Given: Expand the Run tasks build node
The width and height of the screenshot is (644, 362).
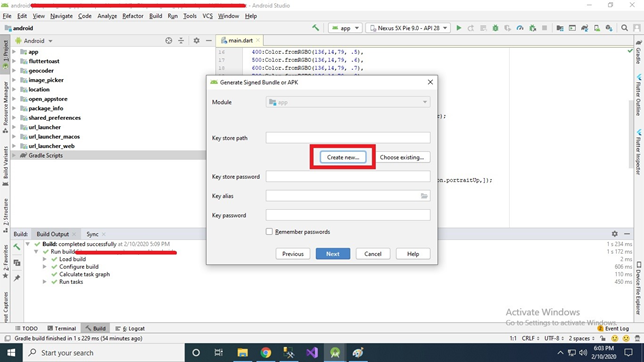Looking at the screenshot, I should pos(44,282).
